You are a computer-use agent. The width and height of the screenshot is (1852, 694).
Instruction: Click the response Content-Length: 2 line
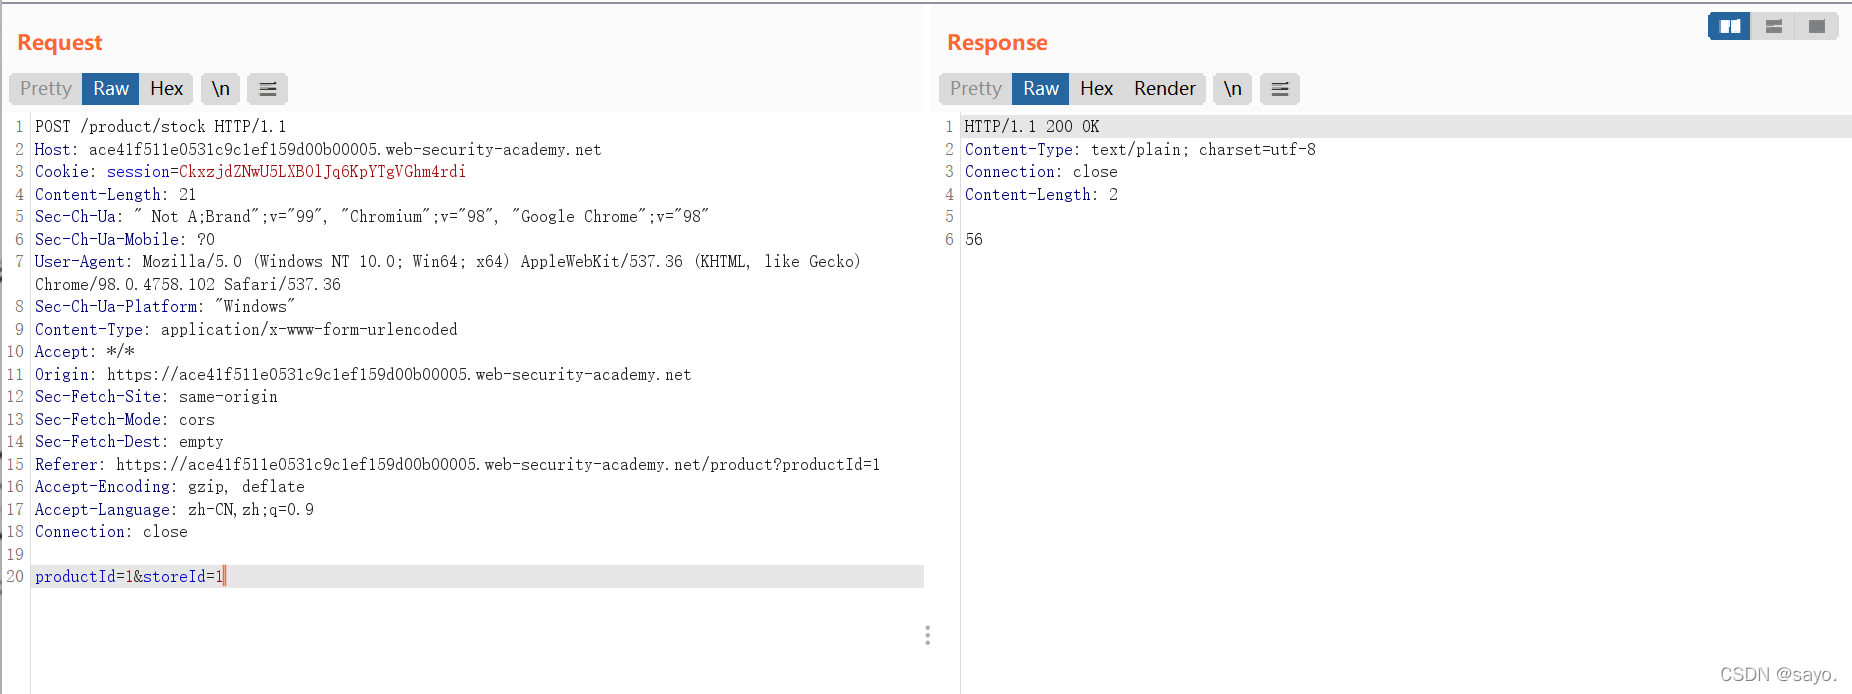pos(1041,195)
